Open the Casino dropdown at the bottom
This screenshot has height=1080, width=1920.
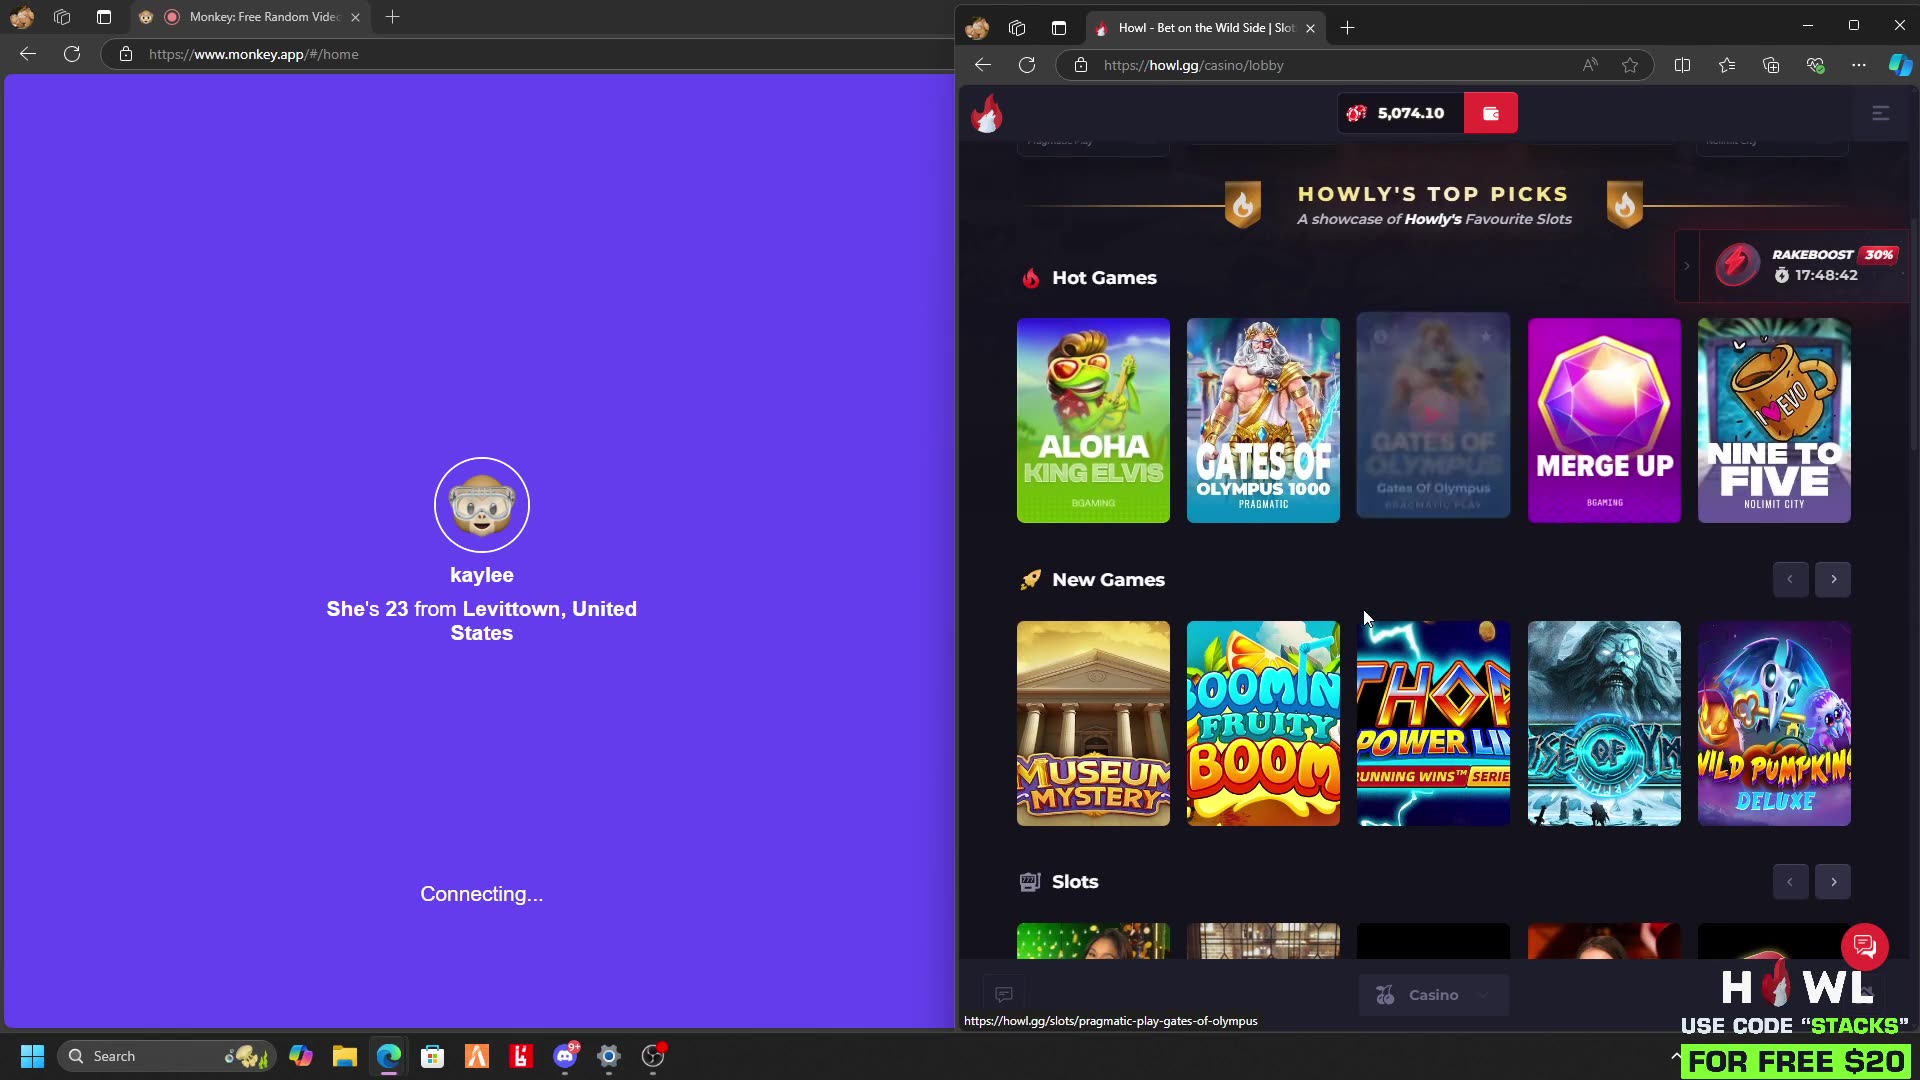[1433, 995]
